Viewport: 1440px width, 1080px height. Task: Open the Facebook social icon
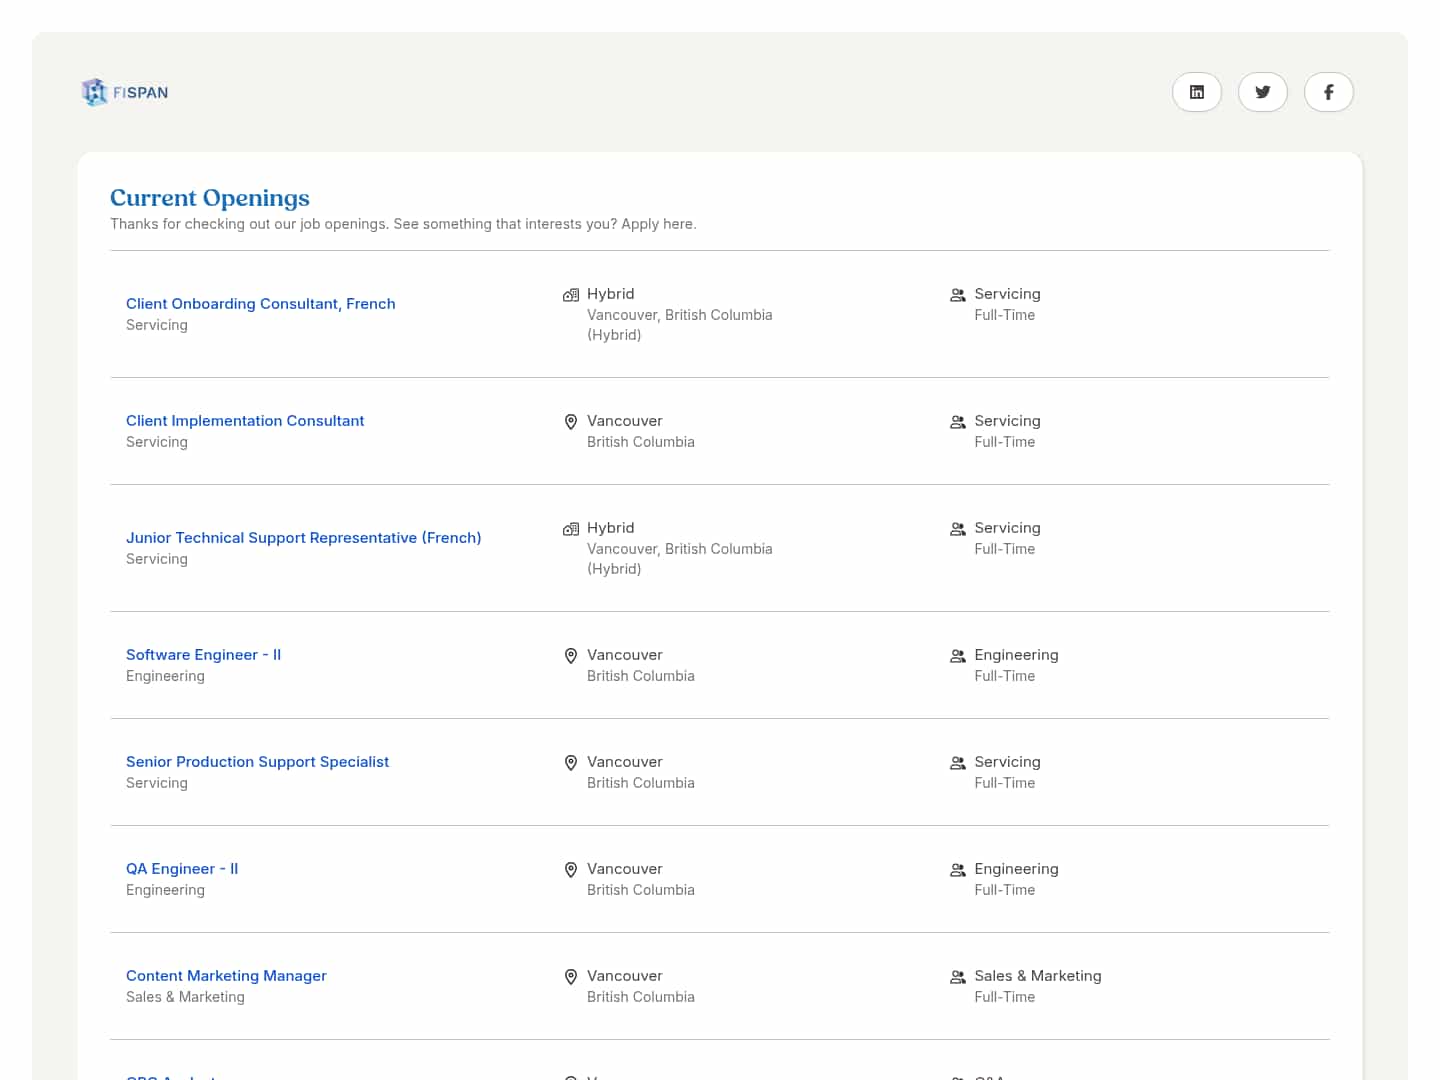click(x=1329, y=92)
